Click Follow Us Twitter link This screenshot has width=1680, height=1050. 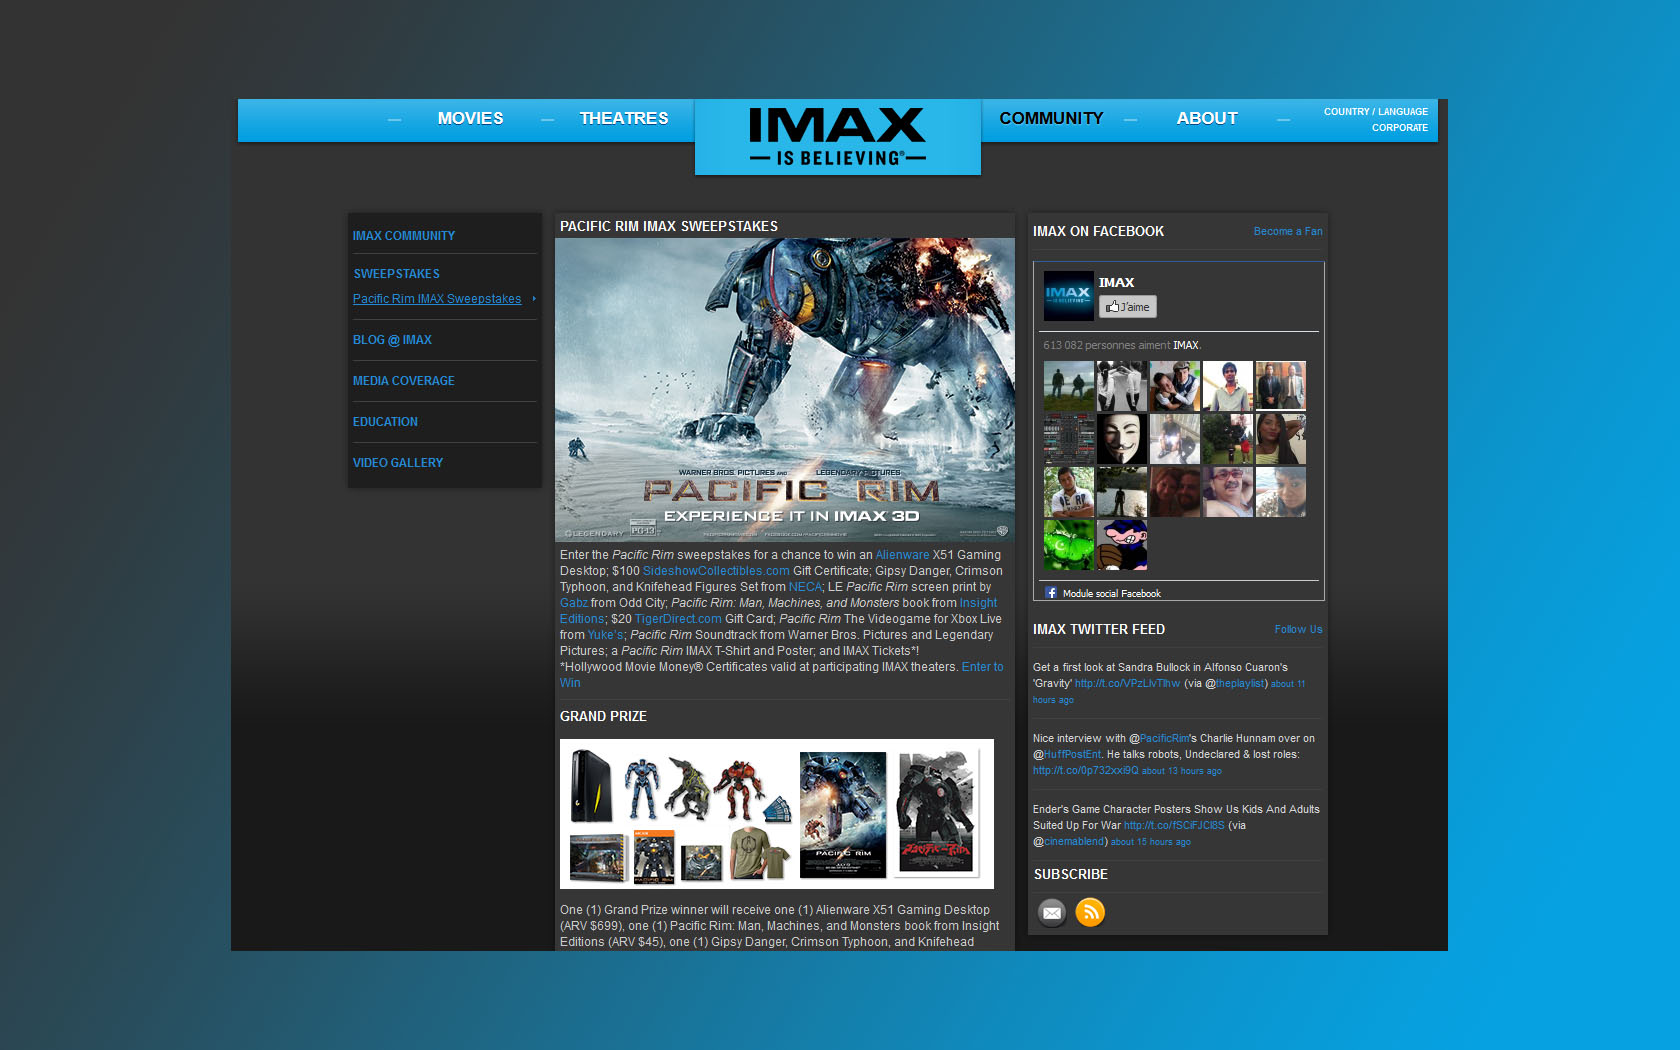pyautogui.click(x=1298, y=629)
